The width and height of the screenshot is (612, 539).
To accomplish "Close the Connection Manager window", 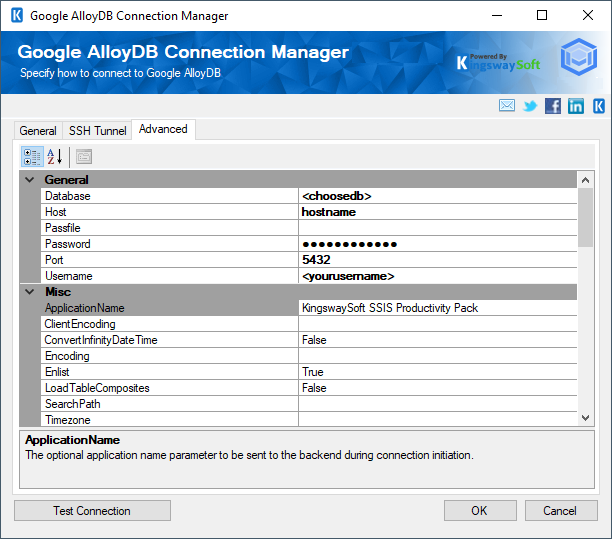I will pyautogui.click(x=588, y=16).
